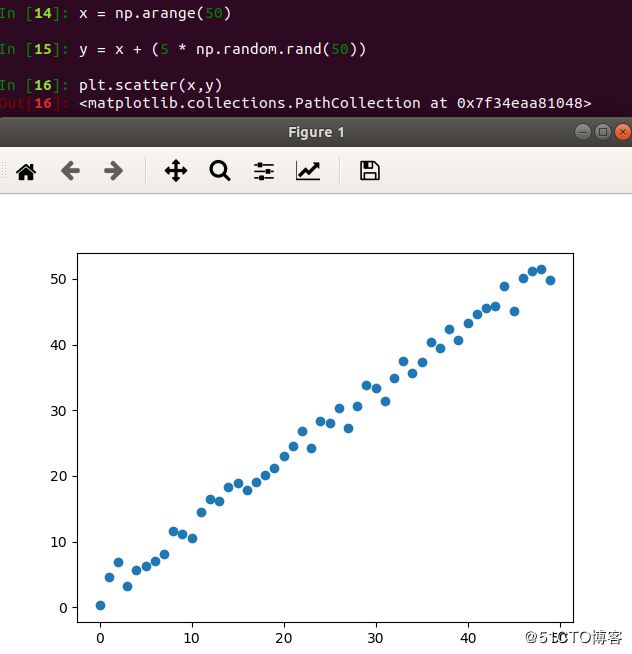Maximize the Figure 1 window
The height and width of the screenshot is (654, 632).
coord(603,132)
